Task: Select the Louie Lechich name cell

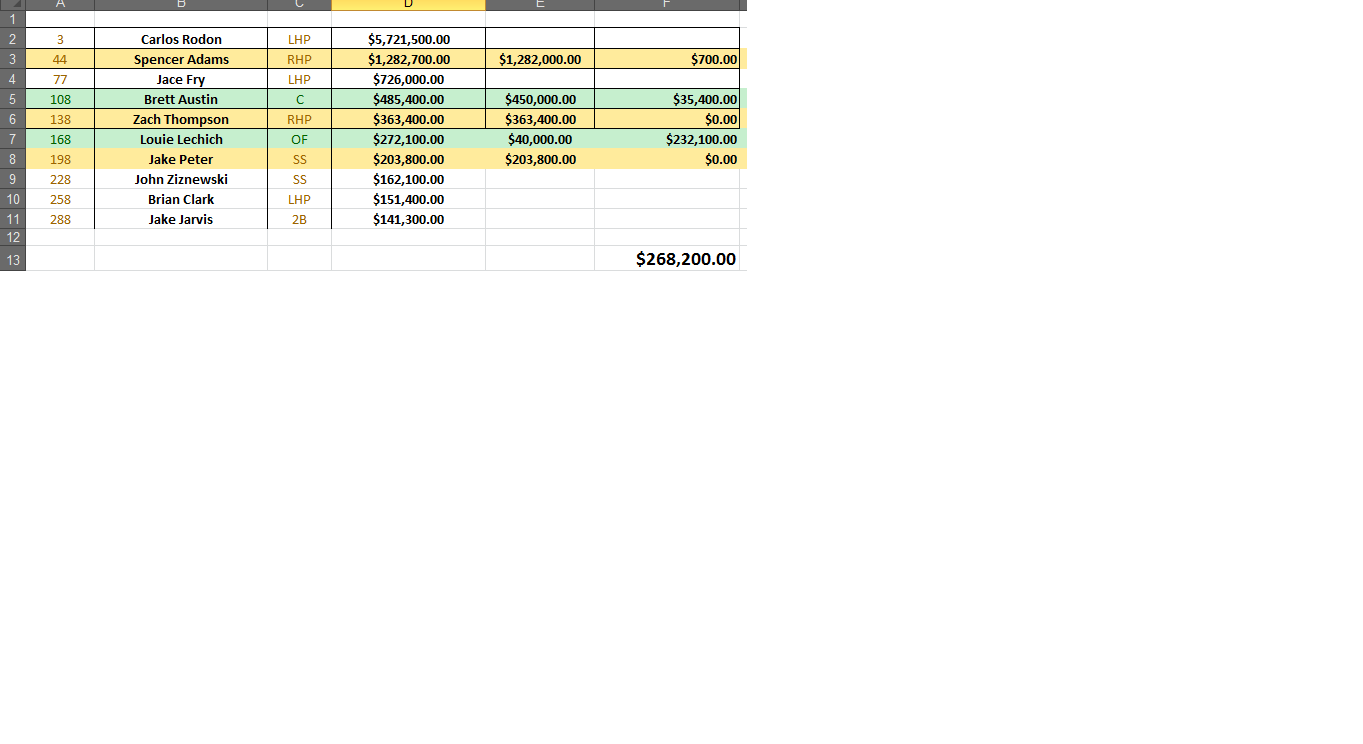Action: click(181, 139)
